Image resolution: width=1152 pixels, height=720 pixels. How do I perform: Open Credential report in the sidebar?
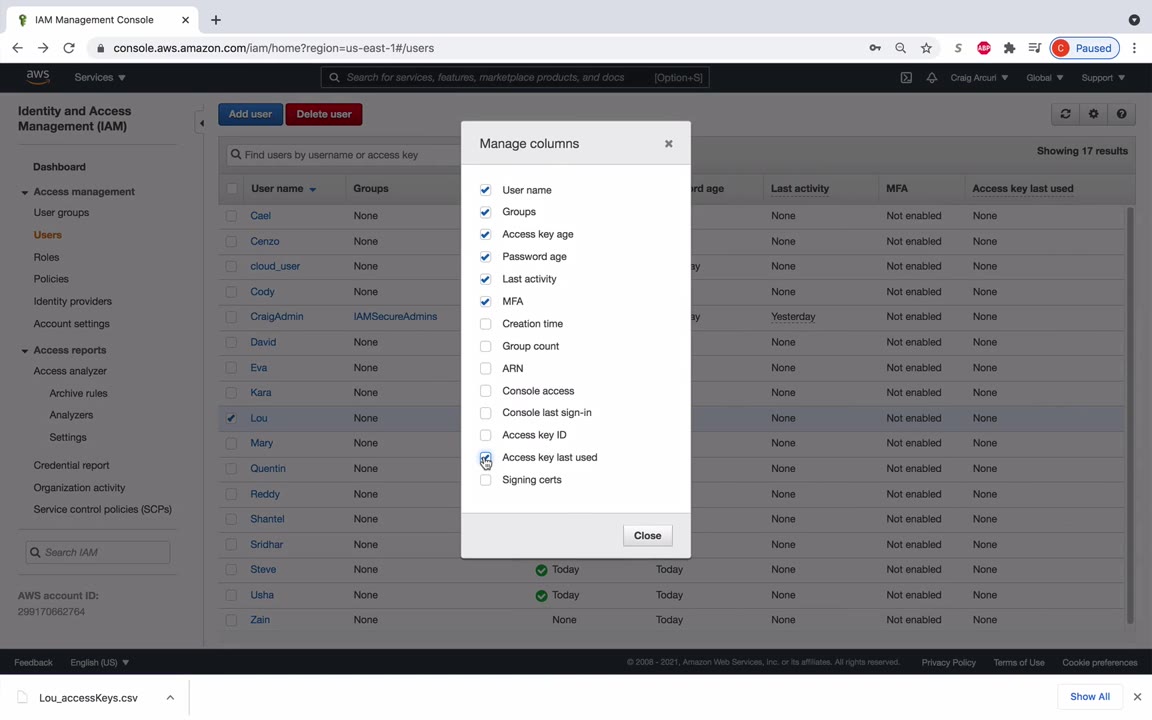71,465
